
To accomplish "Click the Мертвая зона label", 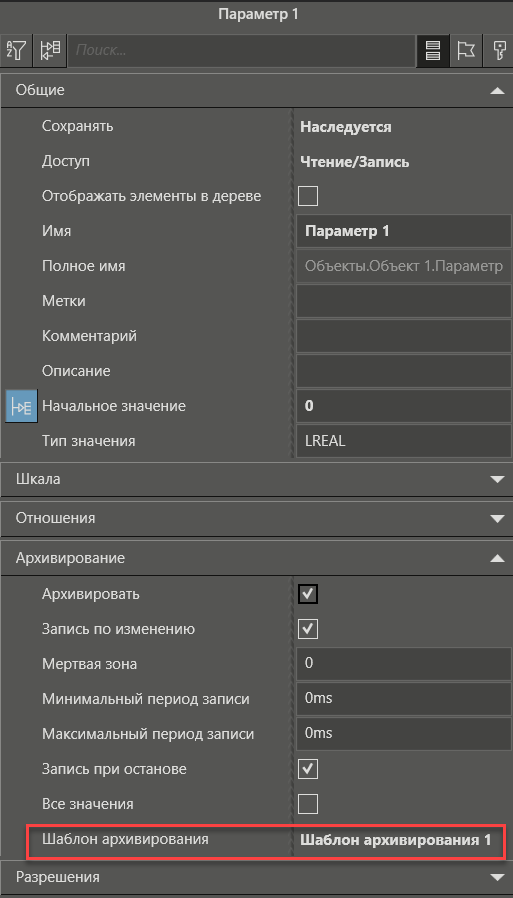I will pos(89,664).
